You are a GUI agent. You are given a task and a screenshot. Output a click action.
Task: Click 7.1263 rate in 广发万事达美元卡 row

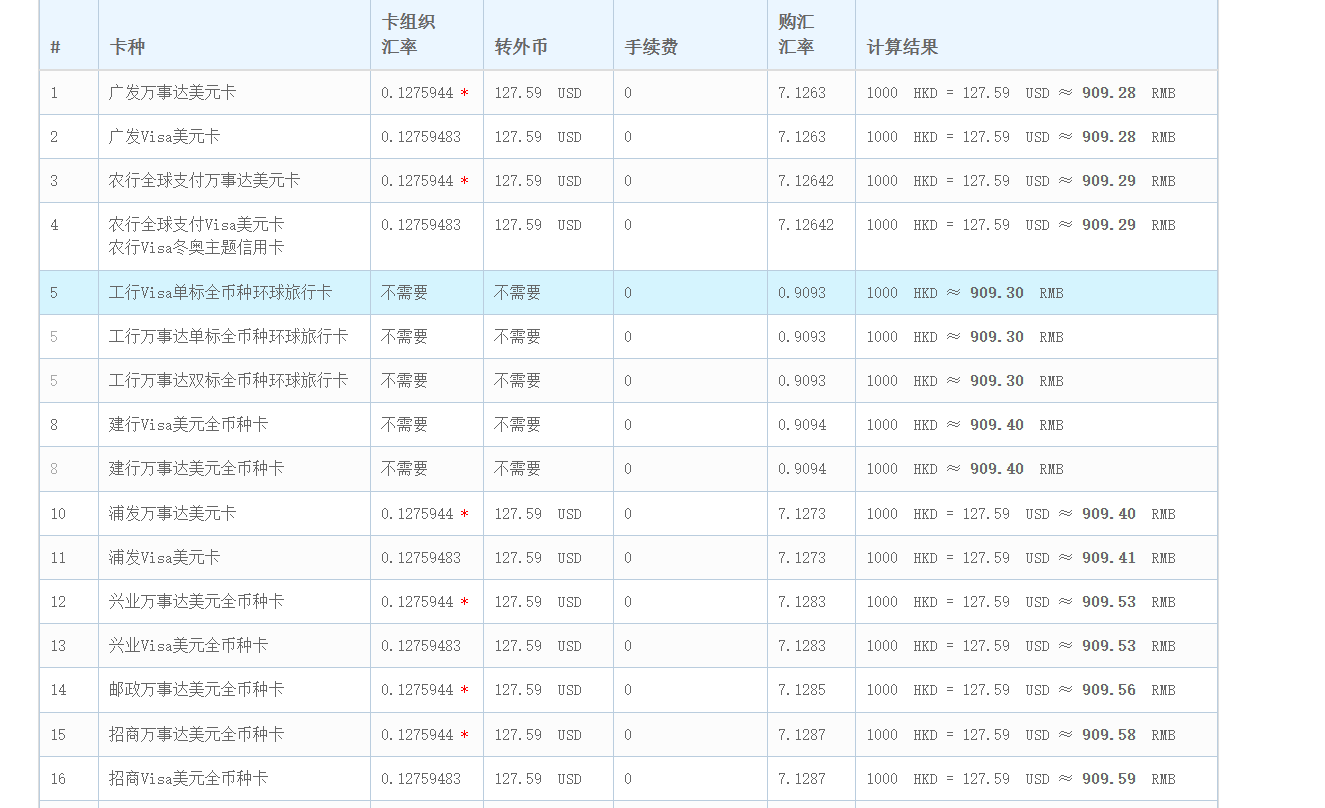tap(802, 93)
